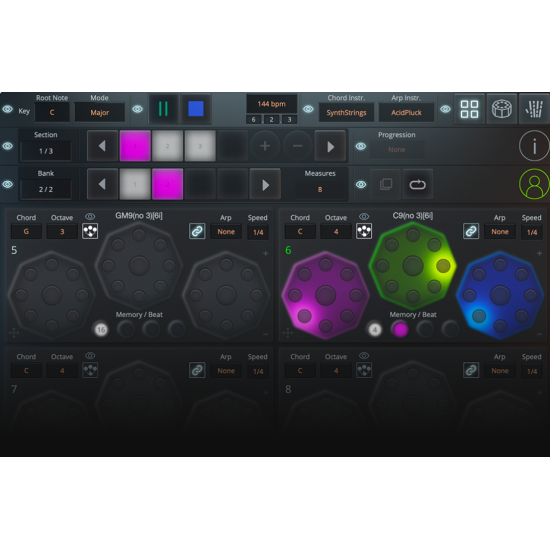The height and width of the screenshot is (550, 550).
Task: Open pad 6 Octave 4 selector
Action: point(336,232)
